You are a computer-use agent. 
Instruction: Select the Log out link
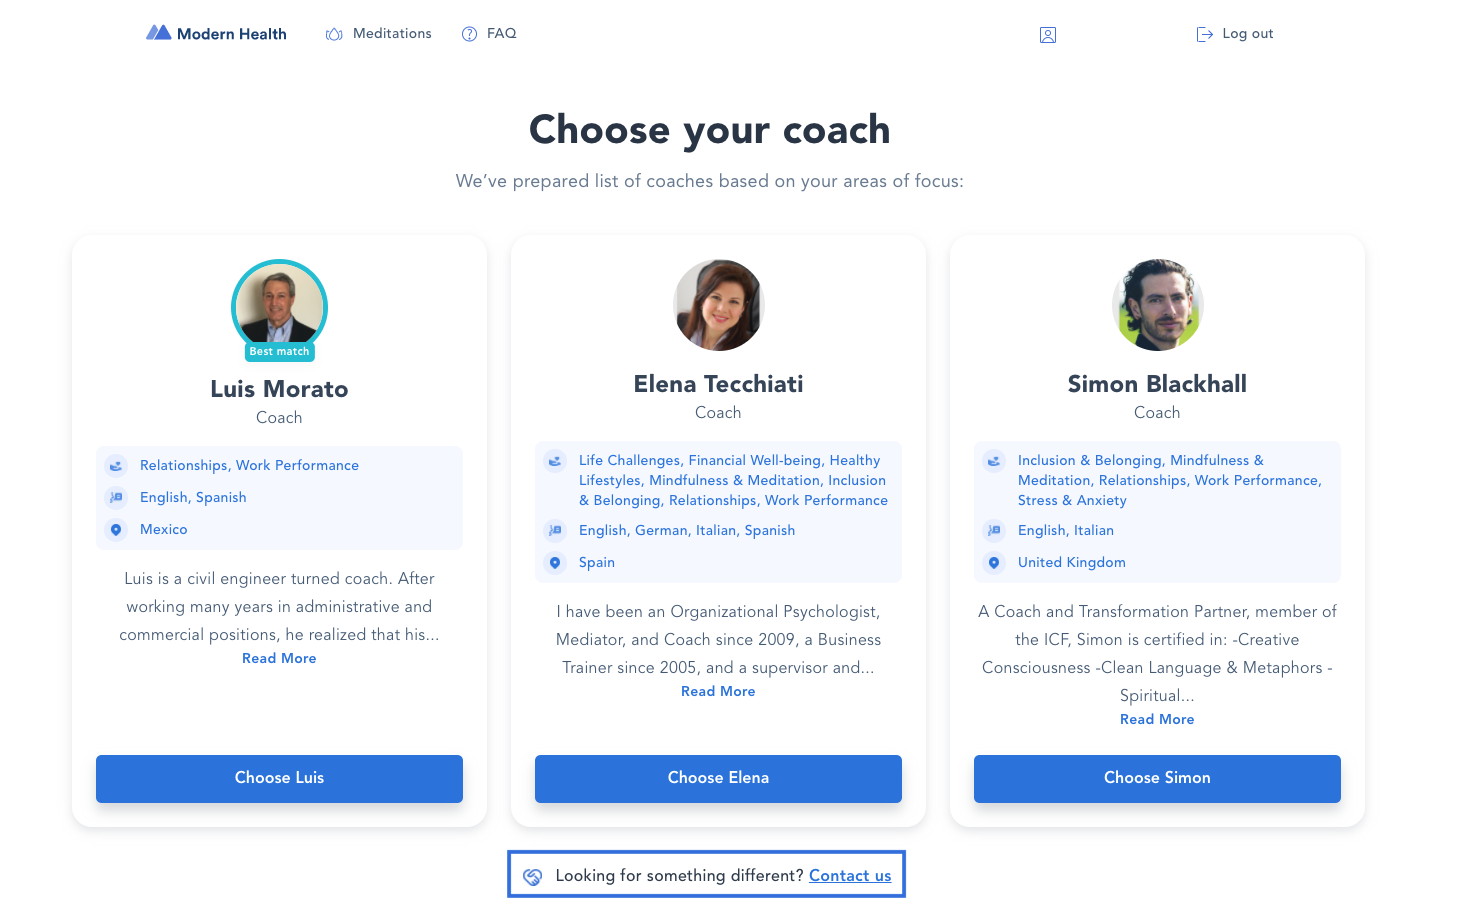coord(1248,33)
